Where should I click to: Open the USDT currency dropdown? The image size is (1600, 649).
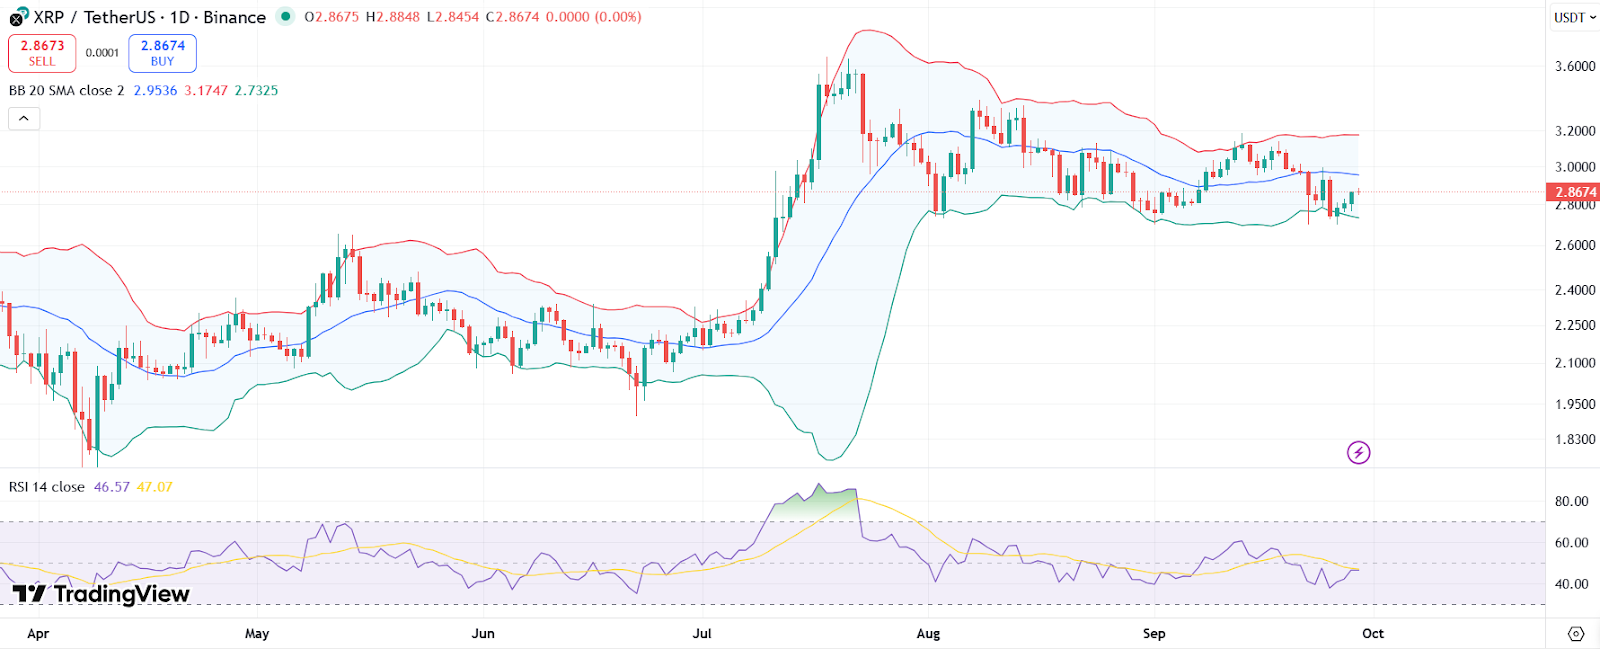pyautogui.click(x=1574, y=17)
